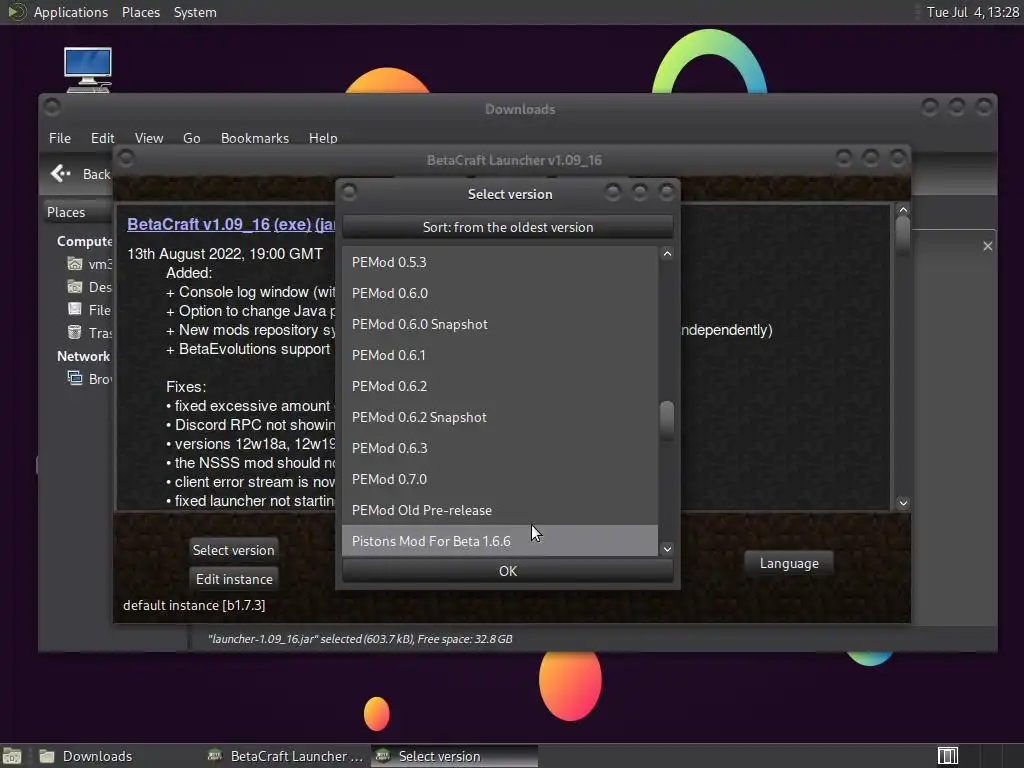The image size is (1024, 768).
Task: Click the clock showing Tue Jul 4, 13:28
Action: coord(972,12)
